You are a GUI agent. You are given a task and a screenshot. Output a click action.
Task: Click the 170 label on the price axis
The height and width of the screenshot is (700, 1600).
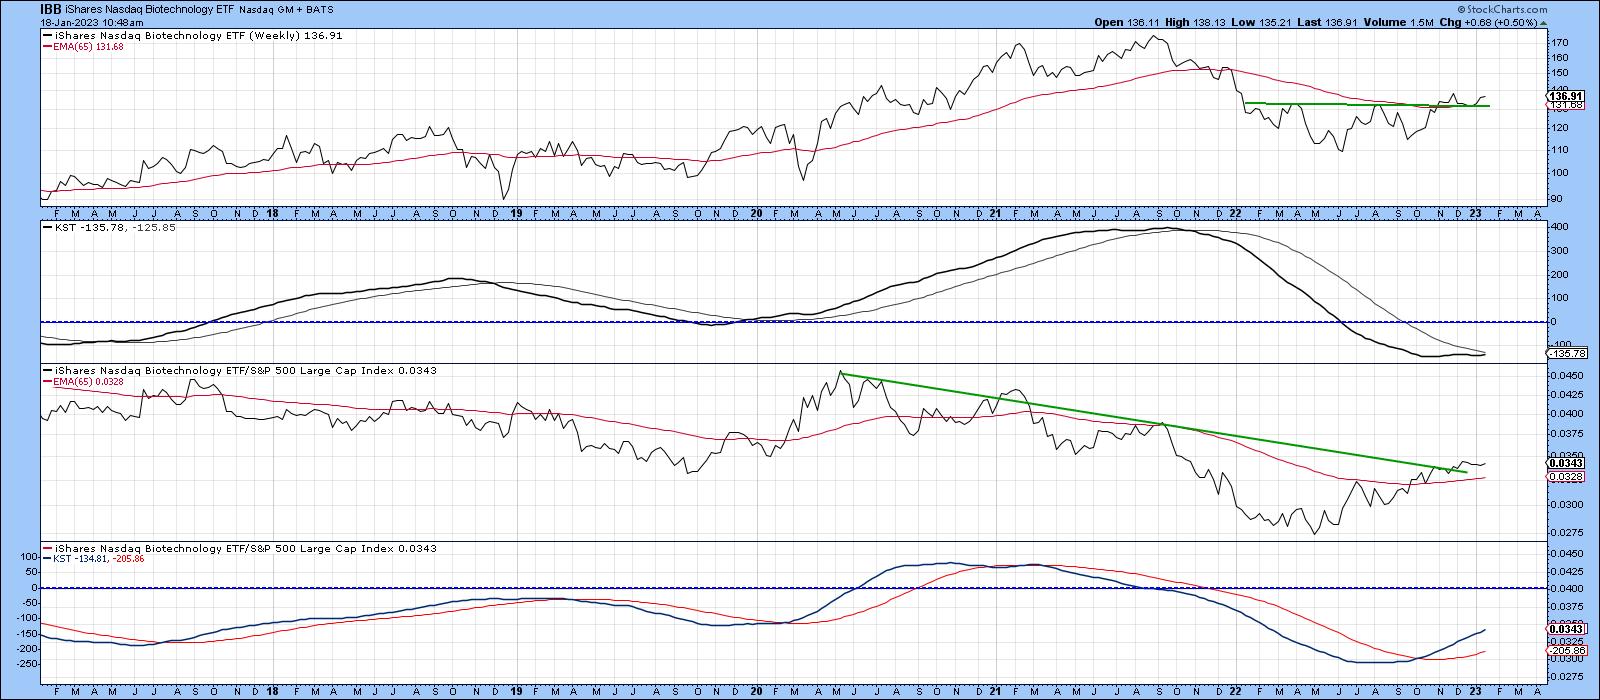click(x=1559, y=43)
